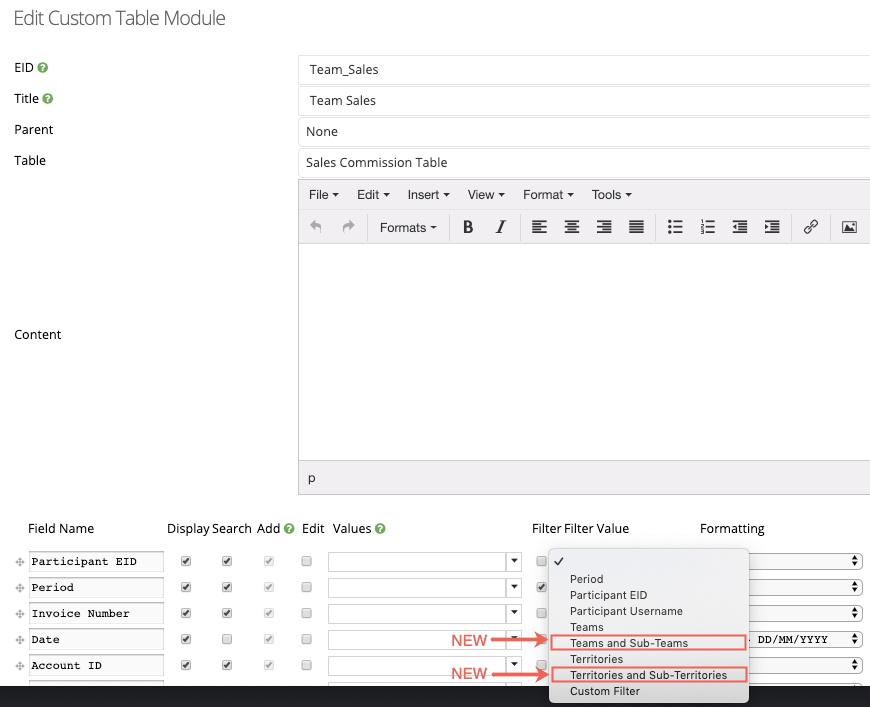Grab the Account ID row move handle

(x=20, y=666)
